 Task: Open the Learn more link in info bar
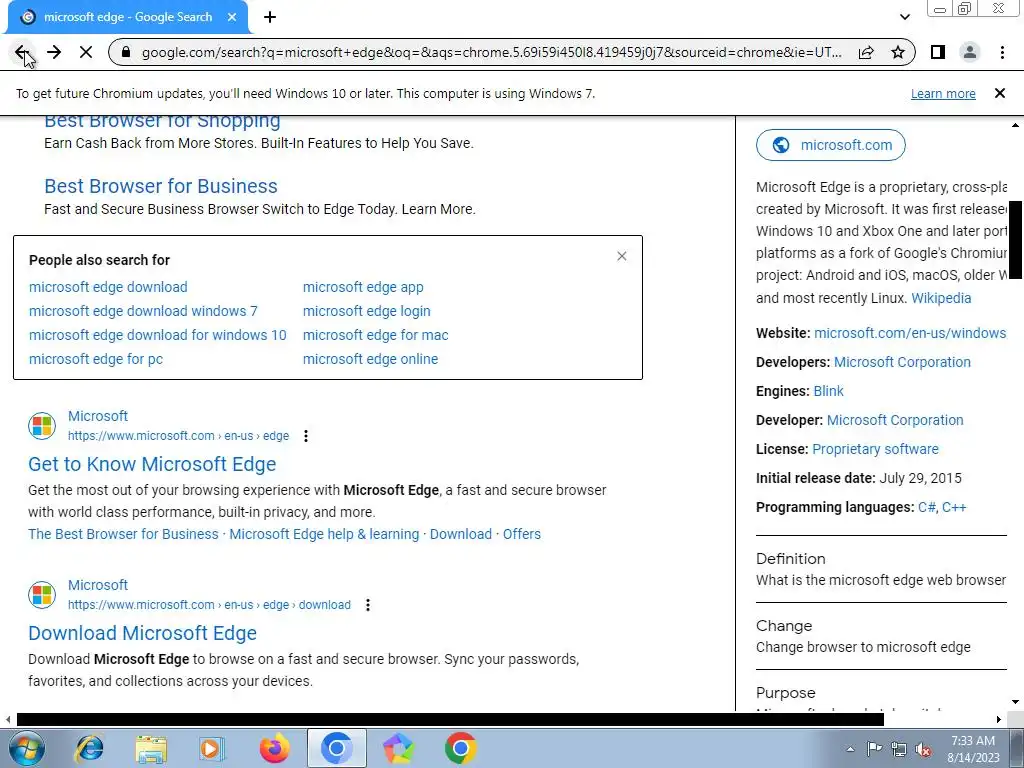[943, 93]
